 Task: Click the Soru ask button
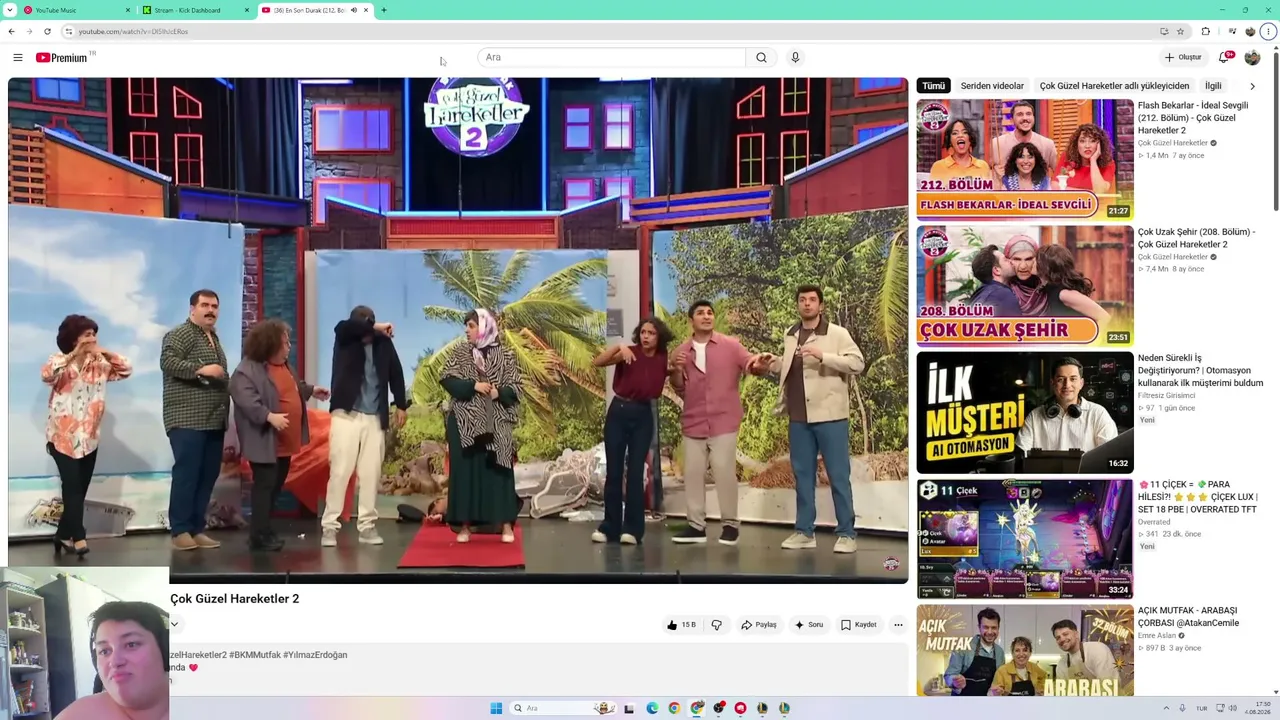[x=808, y=625]
